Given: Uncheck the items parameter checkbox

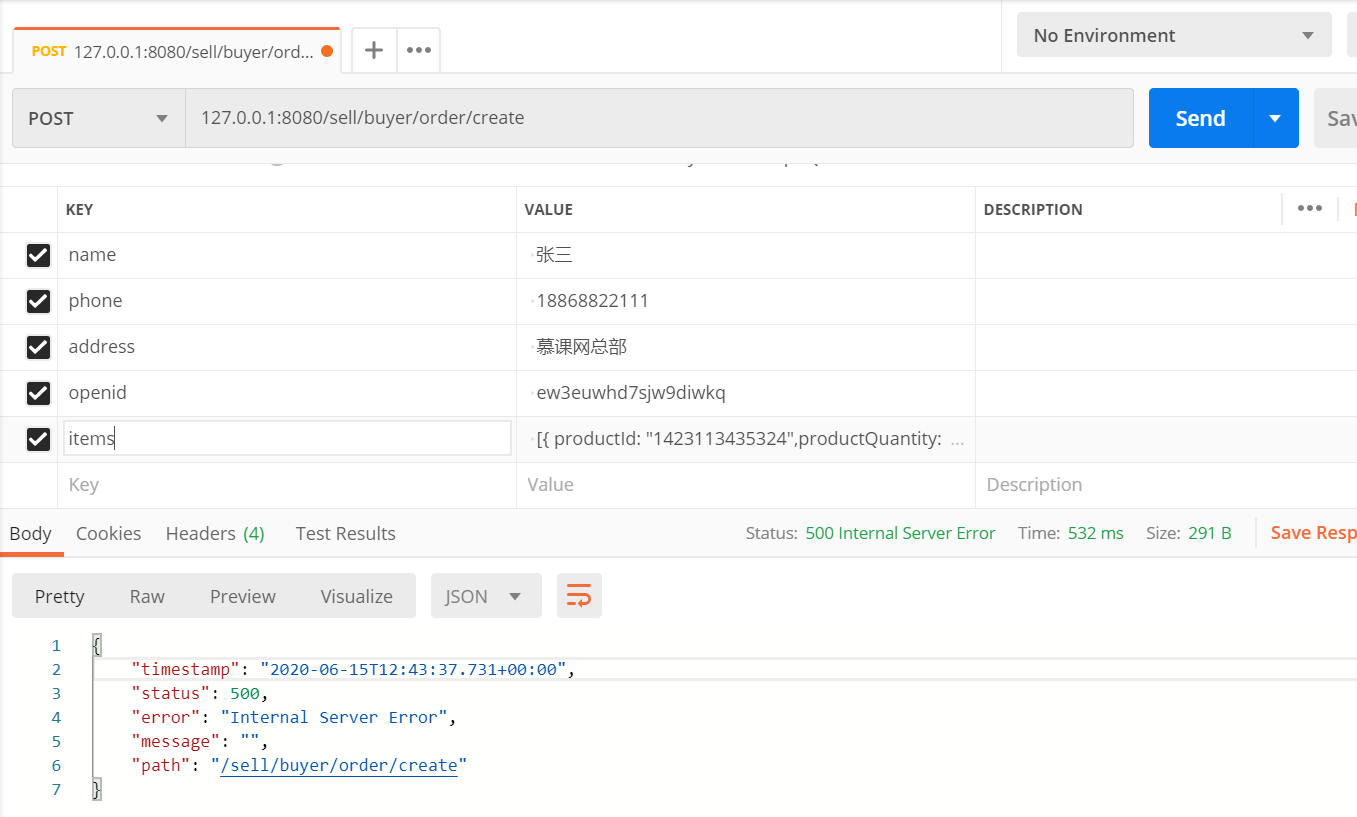Looking at the screenshot, I should pyautogui.click(x=38, y=439).
